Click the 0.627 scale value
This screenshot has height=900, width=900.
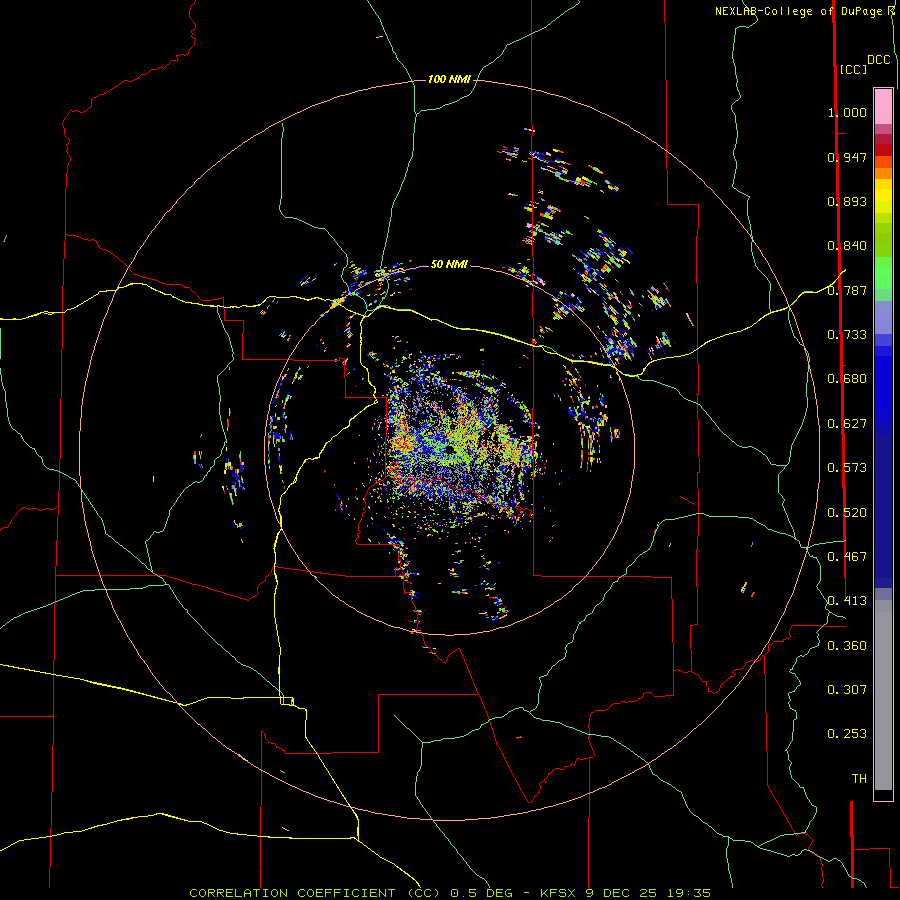click(x=847, y=424)
